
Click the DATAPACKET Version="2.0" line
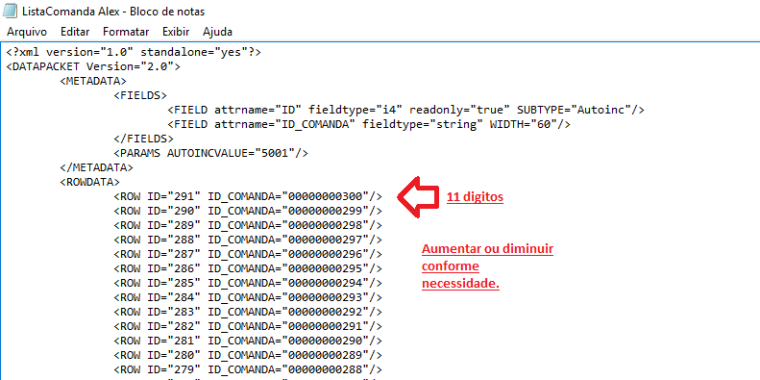coord(93,66)
